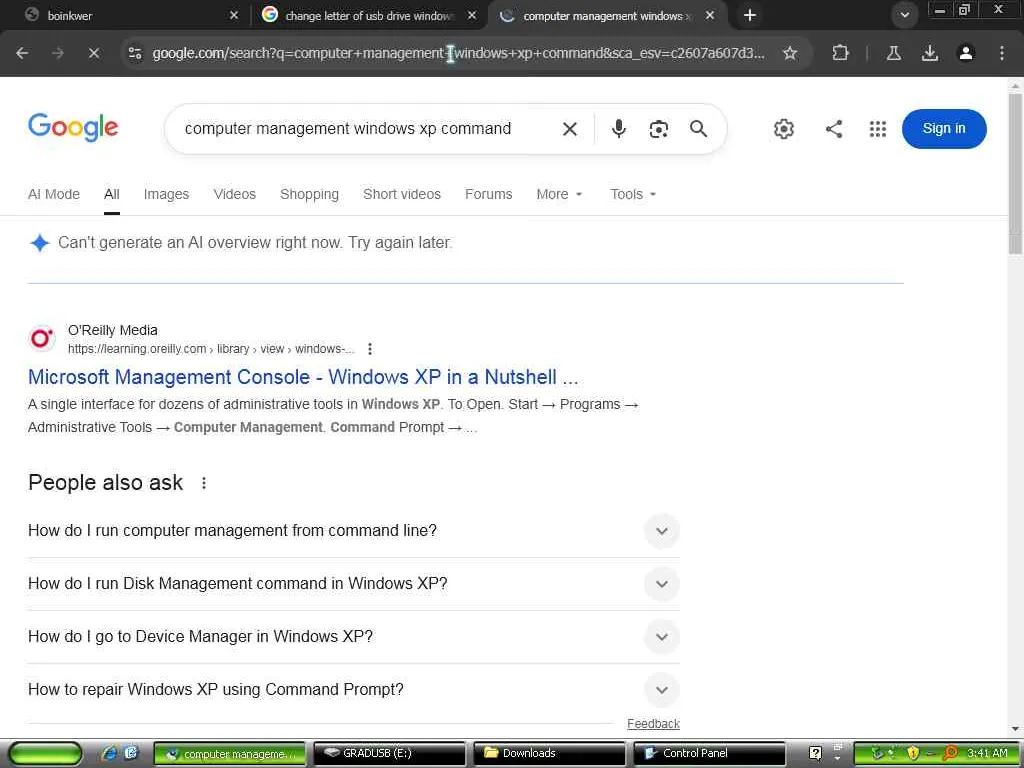This screenshot has height=768, width=1024.
Task: Switch to change letter of usb drive tab
Action: click(367, 15)
